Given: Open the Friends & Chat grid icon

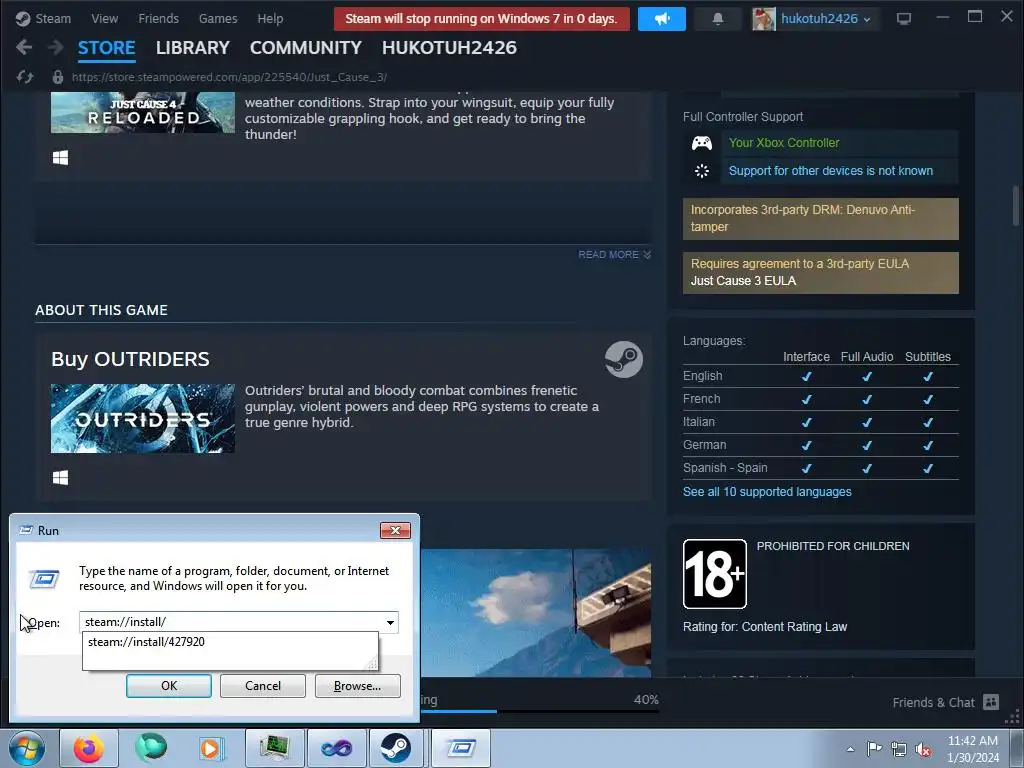Looking at the screenshot, I should [x=991, y=702].
